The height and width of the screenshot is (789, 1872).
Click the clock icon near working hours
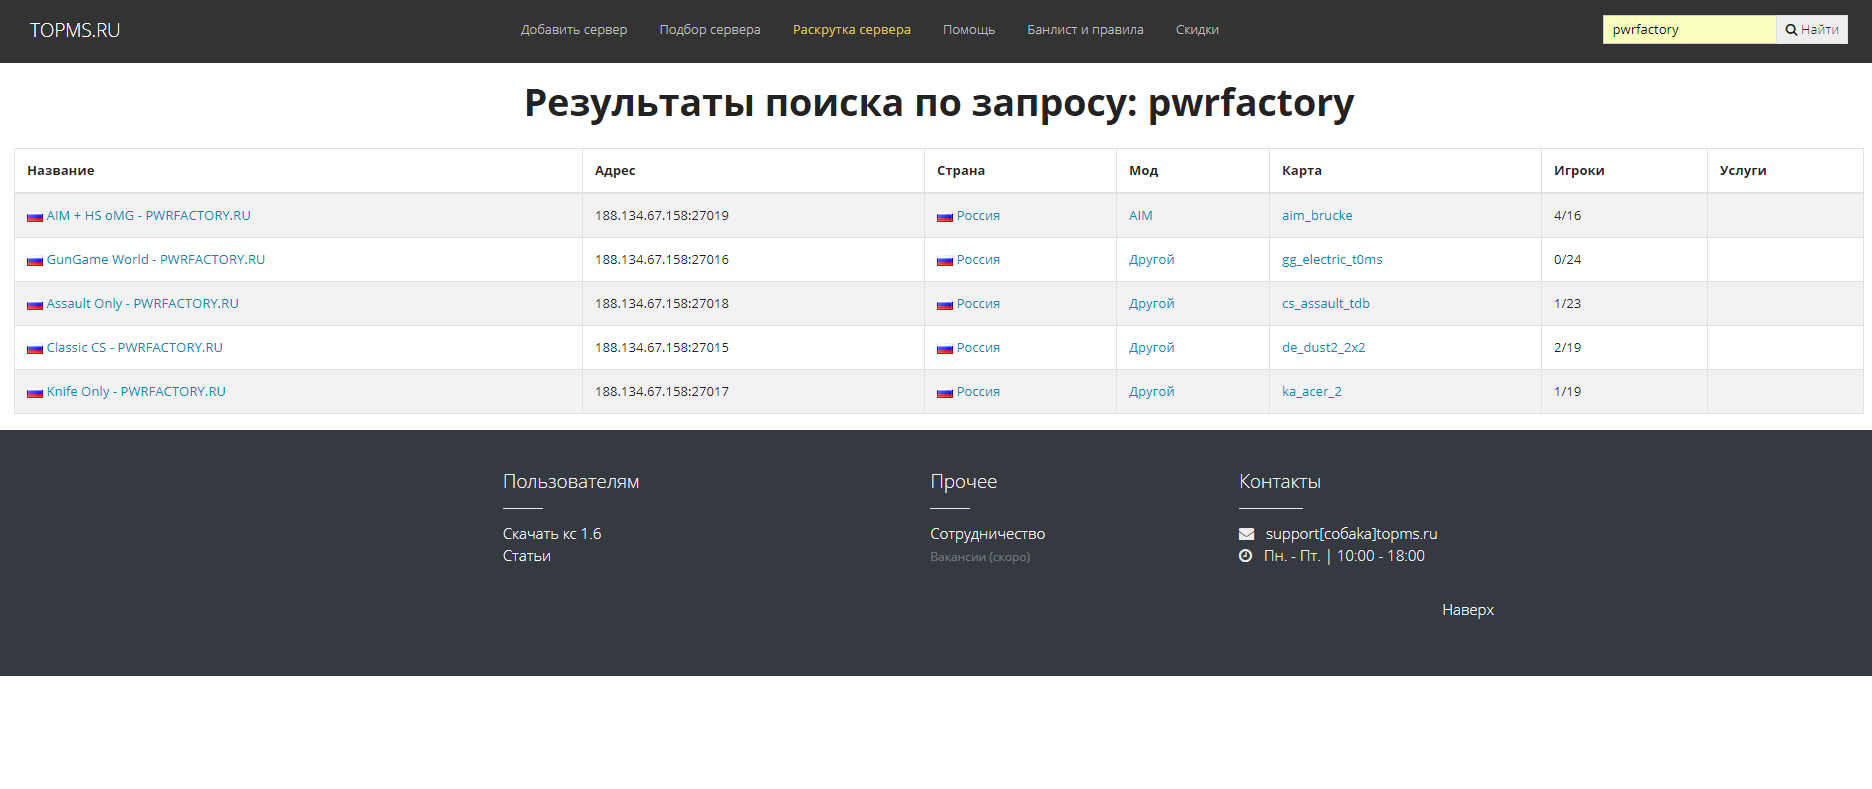pyautogui.click(x=1245, y=556)
